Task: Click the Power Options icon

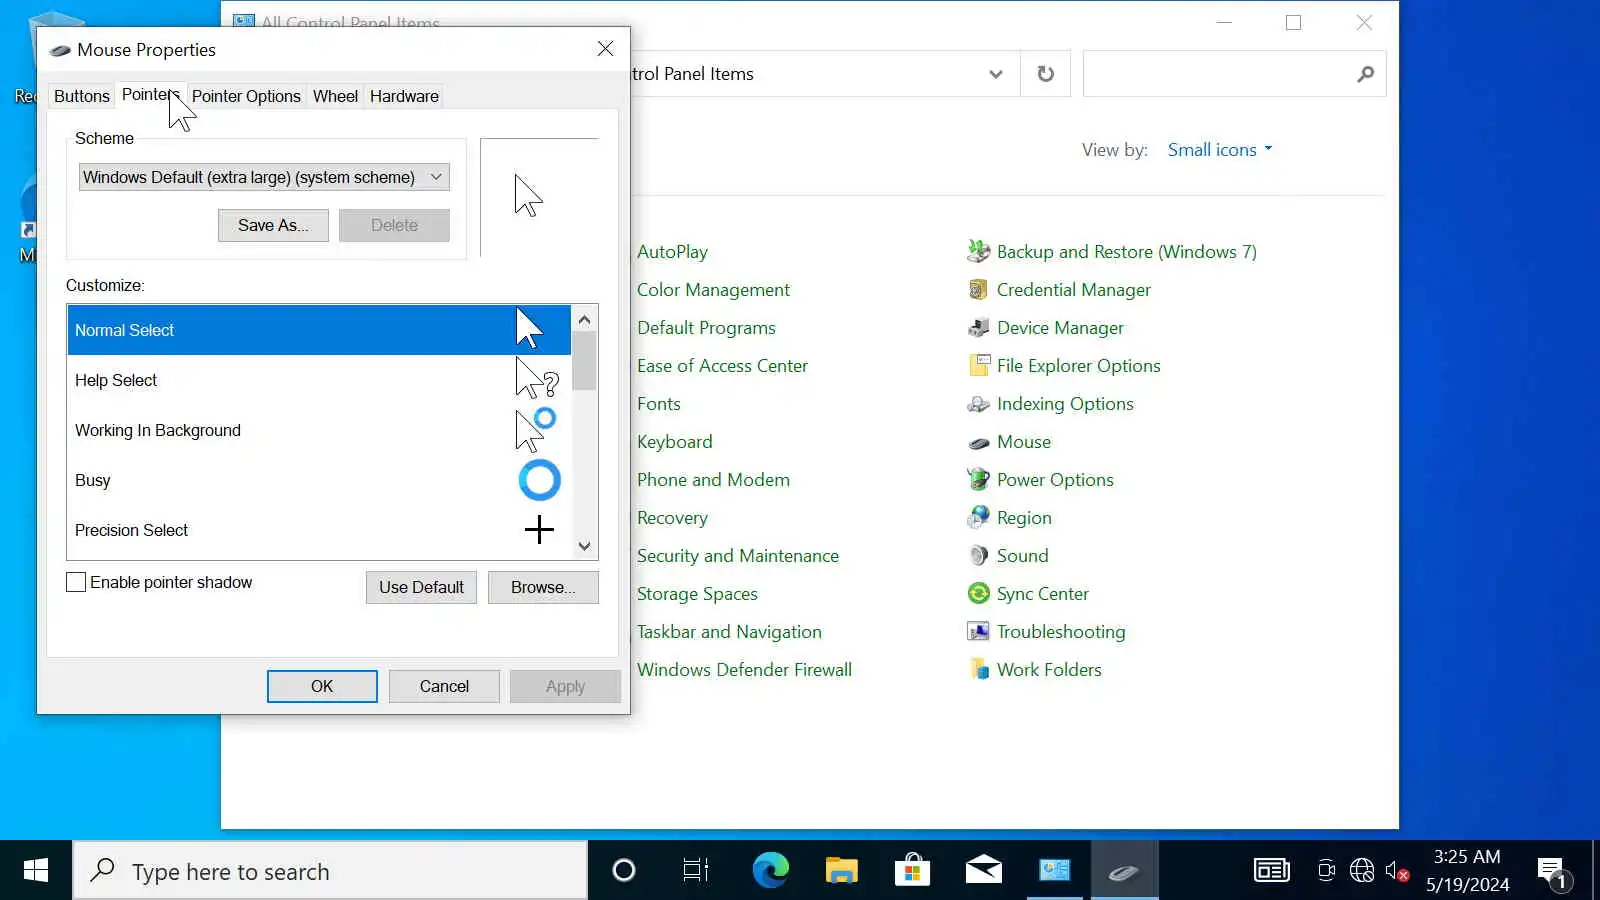Action: coord(978,480)
